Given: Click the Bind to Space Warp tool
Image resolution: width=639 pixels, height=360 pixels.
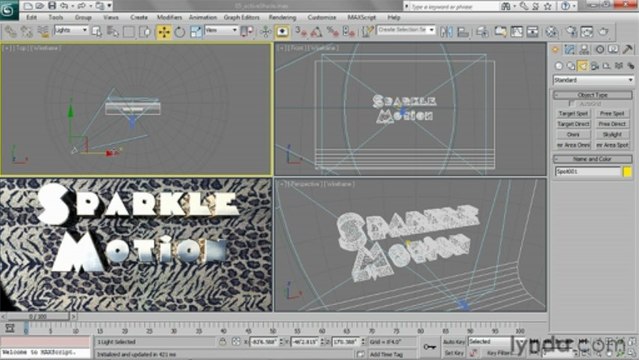Looking at the screenshot, I should tap(43, 32).
